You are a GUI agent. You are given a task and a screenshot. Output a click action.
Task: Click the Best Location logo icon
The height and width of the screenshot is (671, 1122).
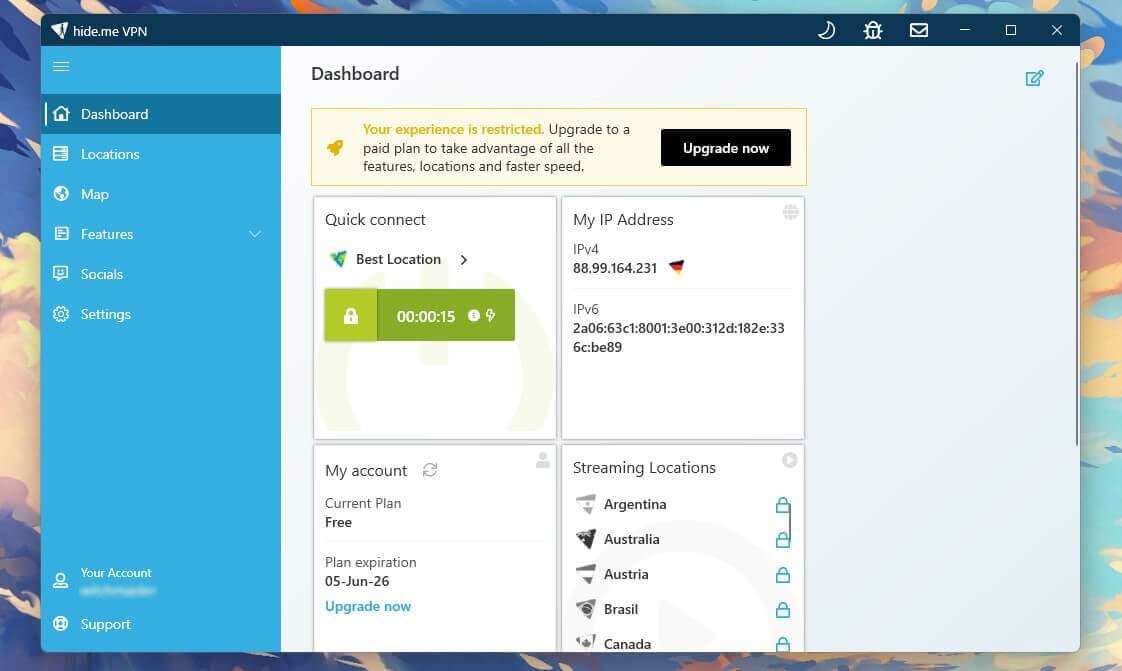(338, 259)
